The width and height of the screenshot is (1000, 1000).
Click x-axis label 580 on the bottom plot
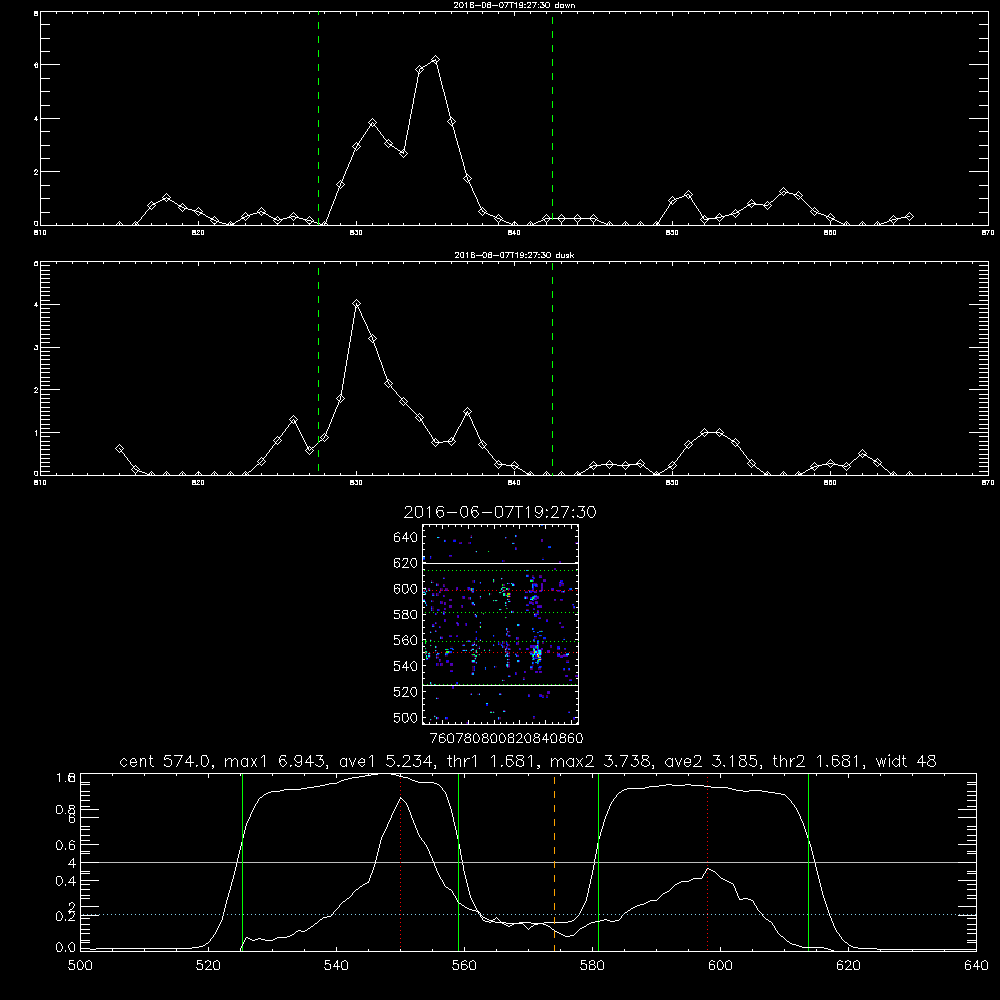coord(592,966)
